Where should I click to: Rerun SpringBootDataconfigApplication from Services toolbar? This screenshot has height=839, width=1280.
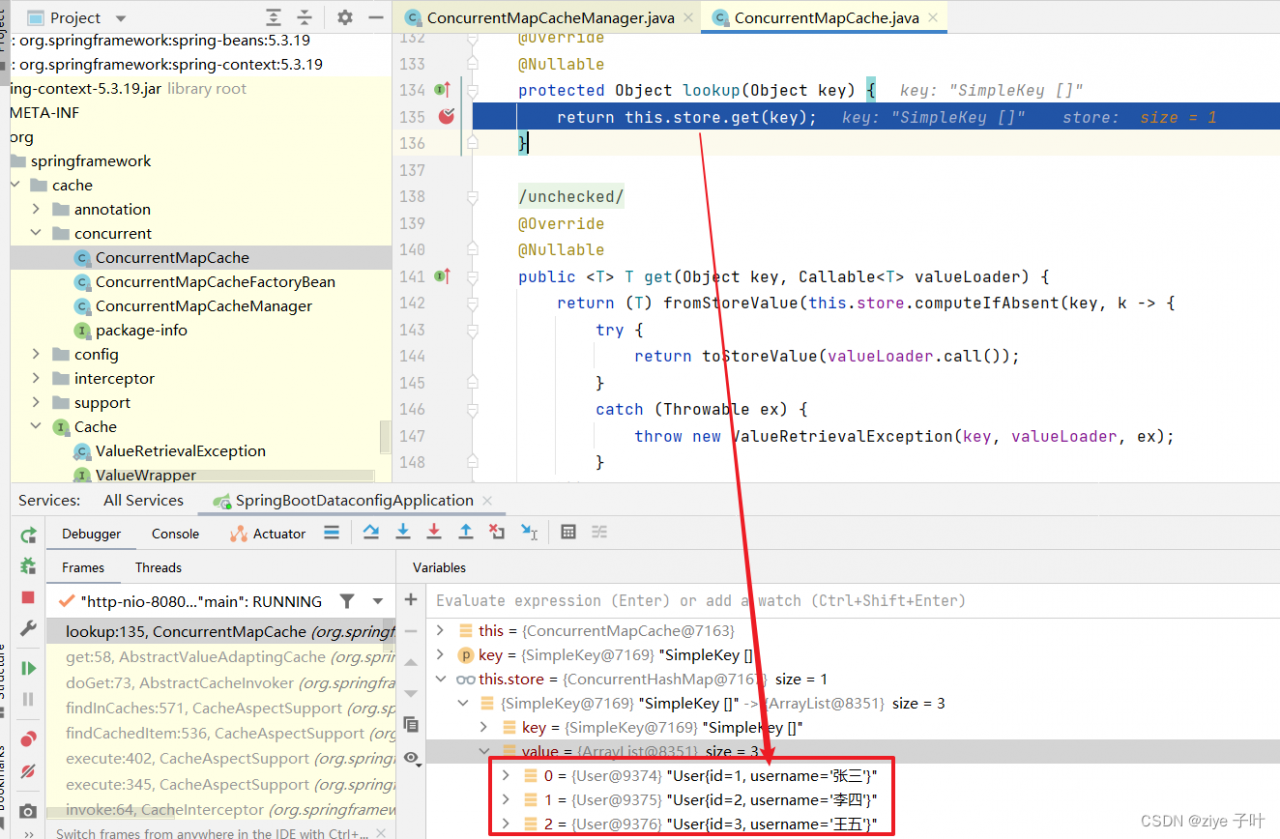click(28, 535)
